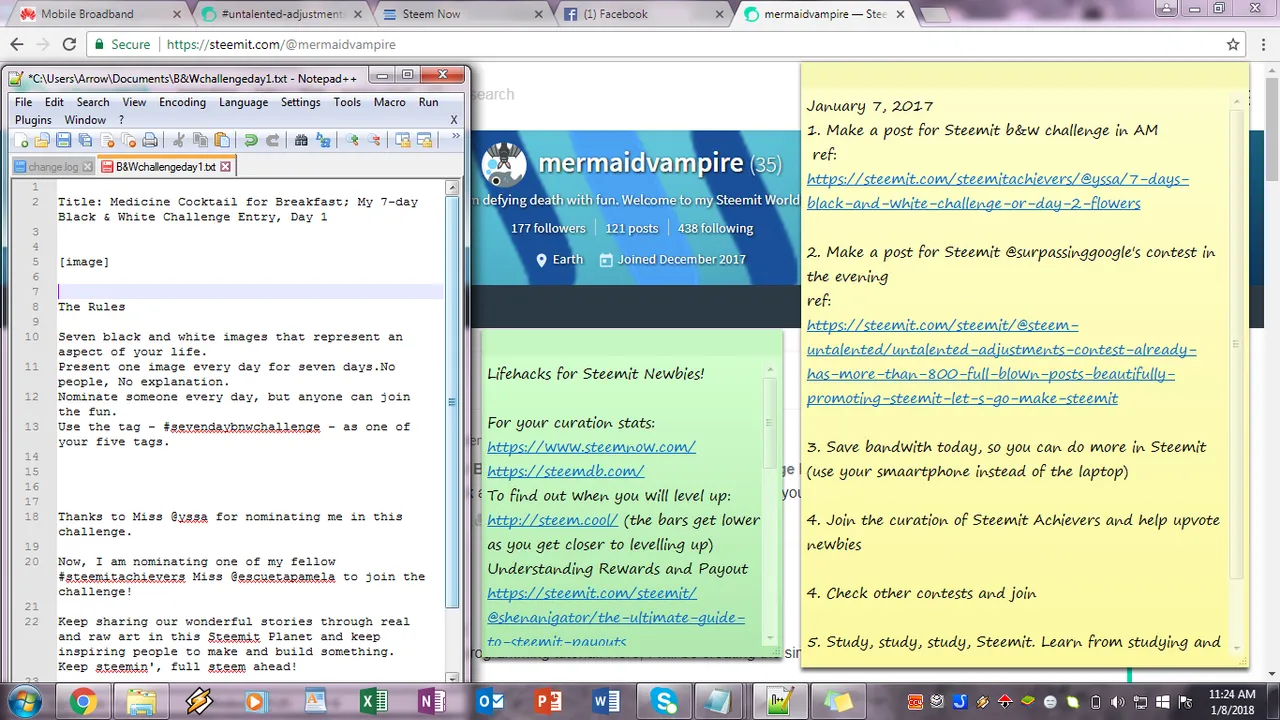Click the taskbar clock showing 11:24 AM
This screenshot has height=720, width=1280.
[1231, 702]
